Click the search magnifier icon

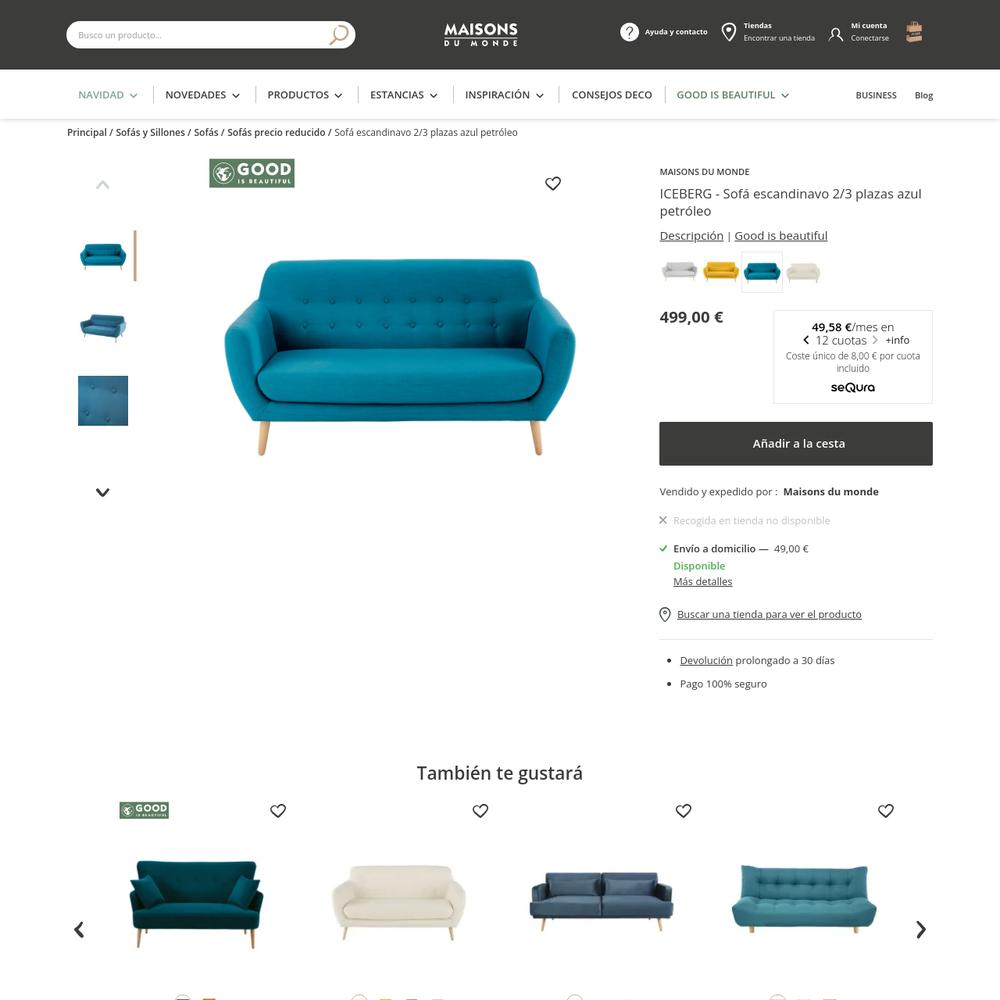click(339, 34)
